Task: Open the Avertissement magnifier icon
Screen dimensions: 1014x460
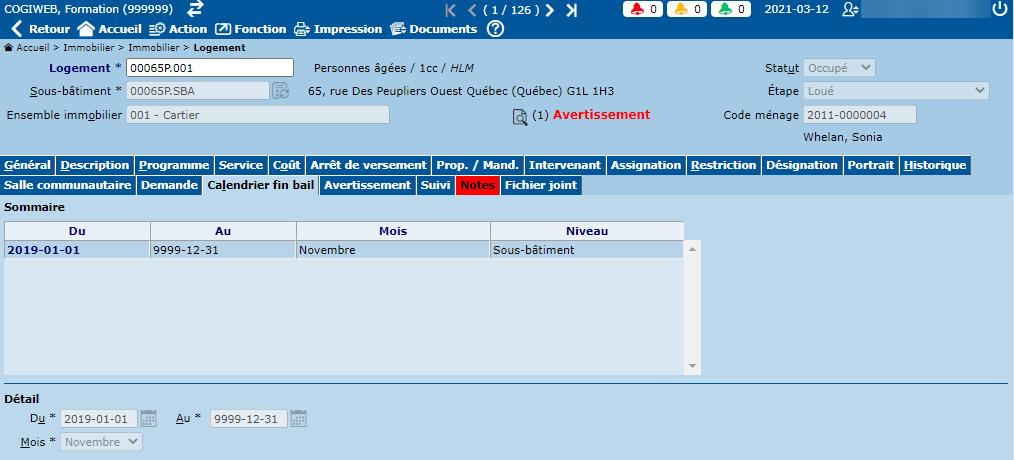Action: pos(520,116)
